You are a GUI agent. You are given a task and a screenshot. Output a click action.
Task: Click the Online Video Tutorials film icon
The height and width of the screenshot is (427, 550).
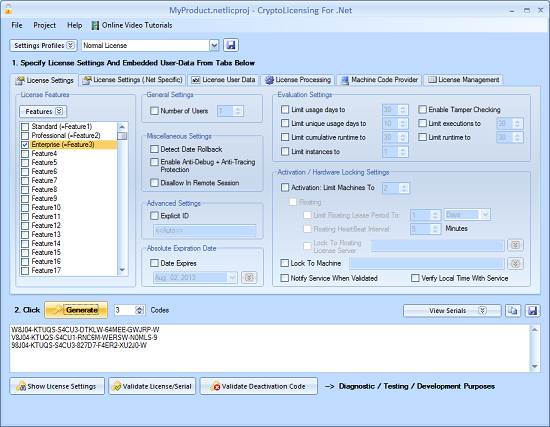95,25
